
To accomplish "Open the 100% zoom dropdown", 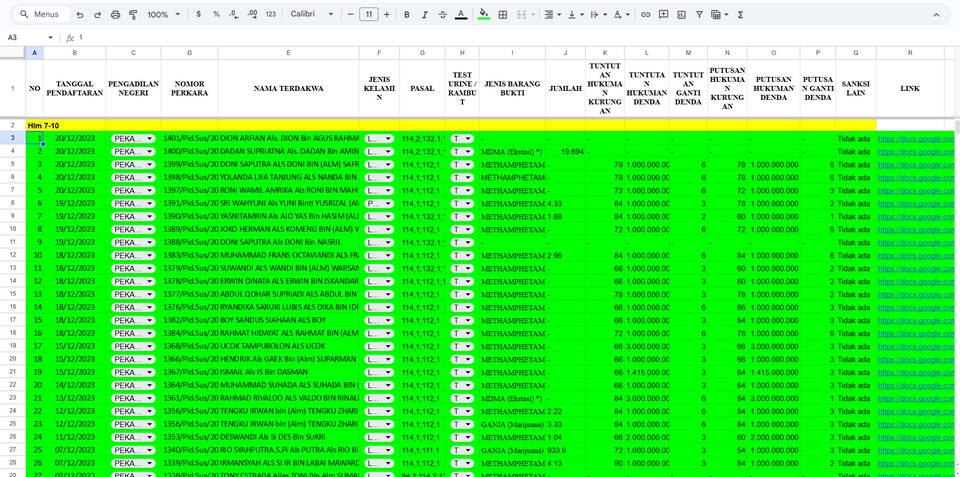I will 163,14.
